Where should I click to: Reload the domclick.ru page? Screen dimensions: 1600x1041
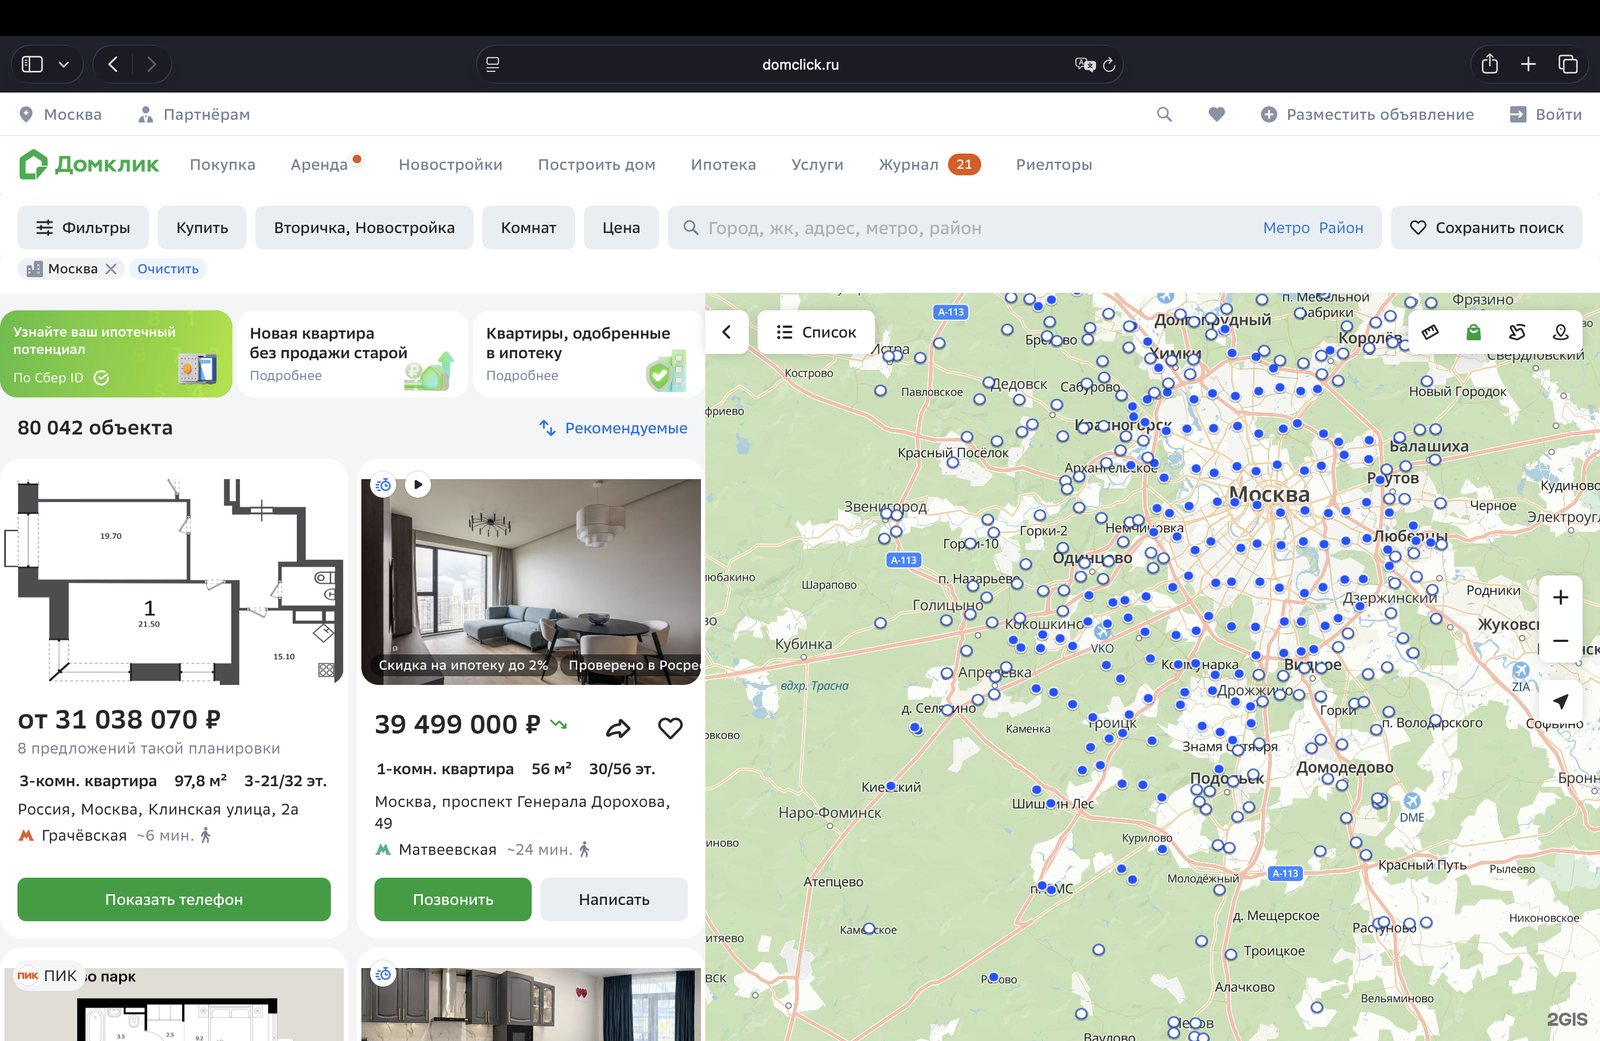pos(1109,65)
